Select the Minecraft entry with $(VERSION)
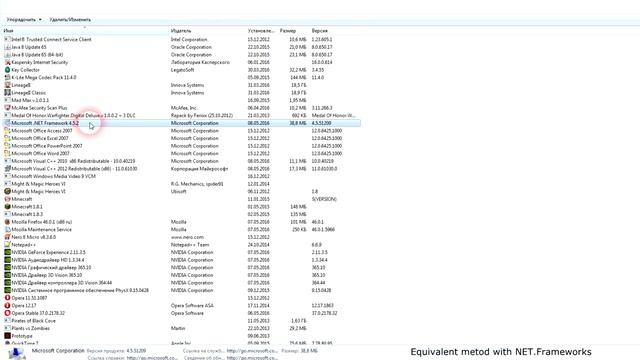The image size is (640, 360). pyautogui.click(x=181, y=199)
